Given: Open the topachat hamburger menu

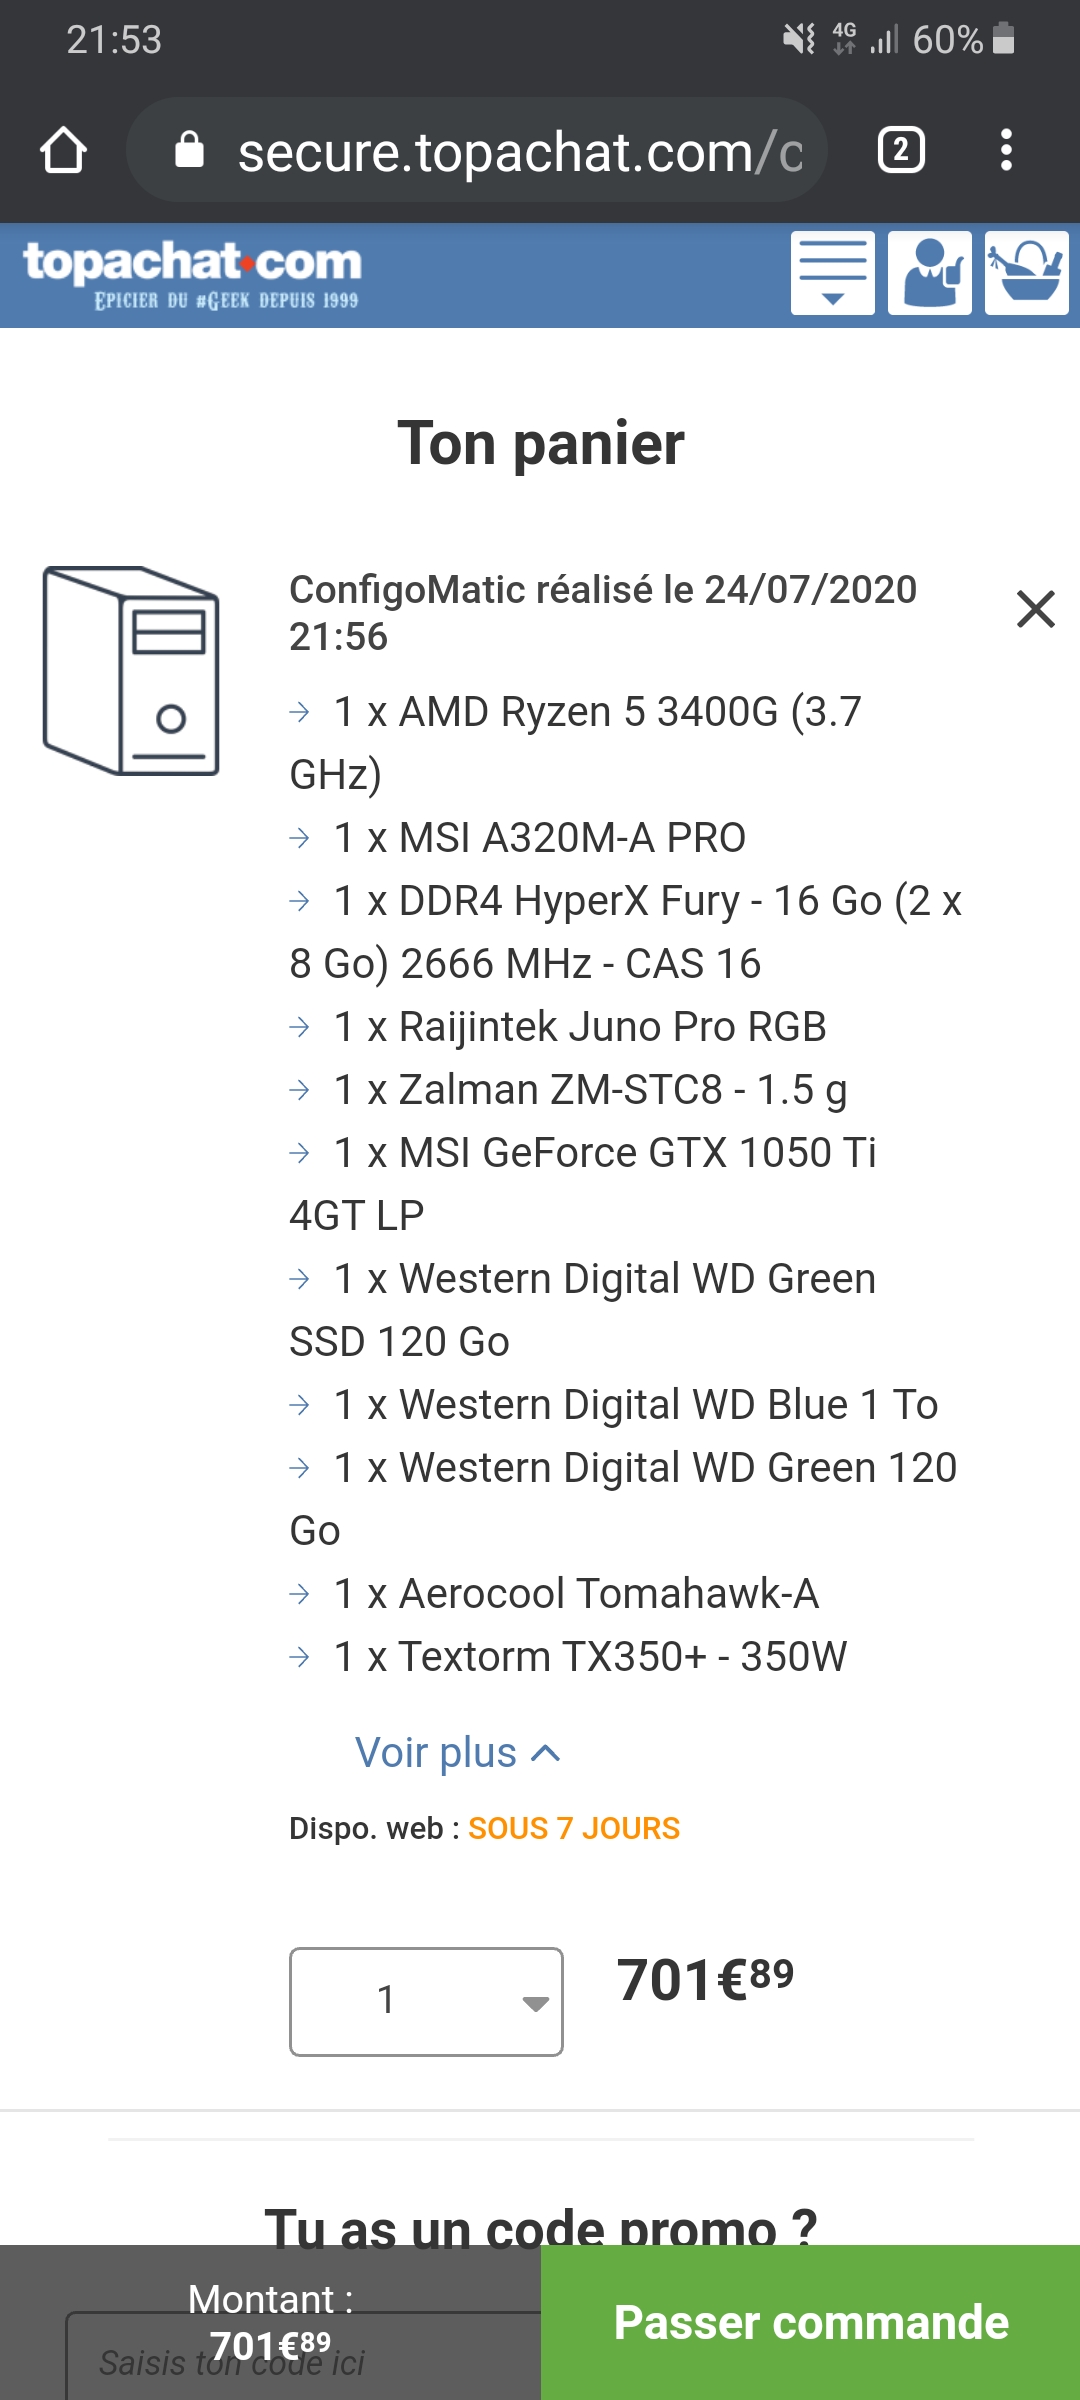Looking at the screenshot, I should coord(832,273).
